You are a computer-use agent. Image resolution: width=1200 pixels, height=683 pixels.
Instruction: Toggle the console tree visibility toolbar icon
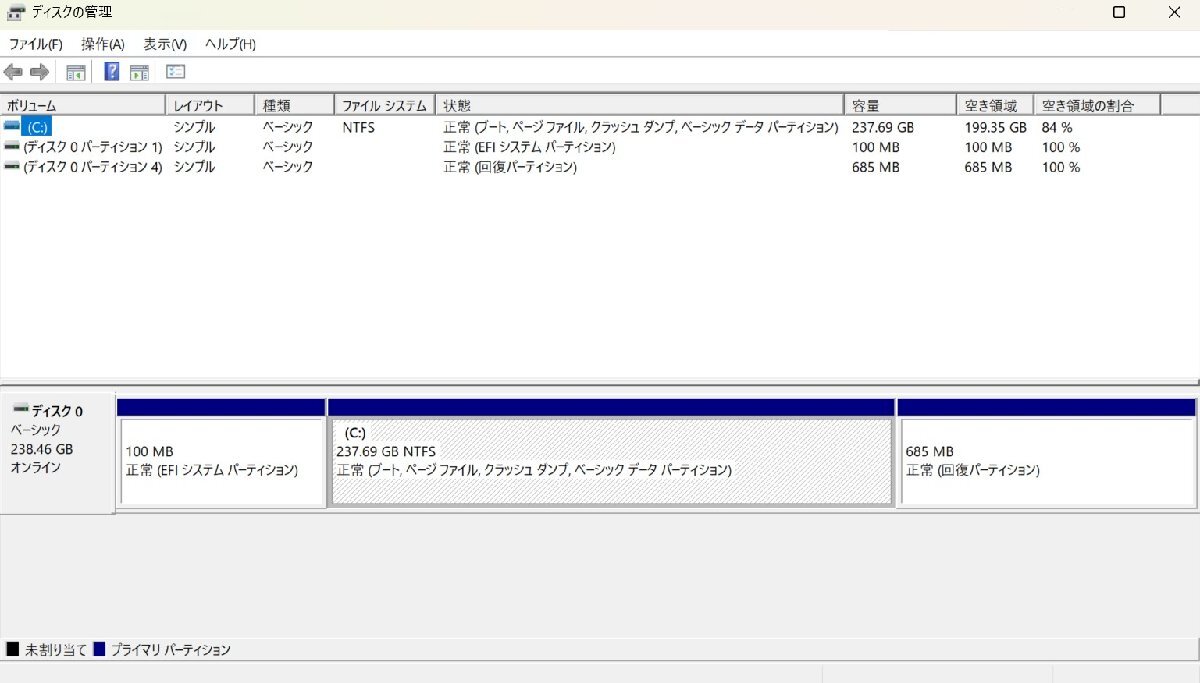74,71
